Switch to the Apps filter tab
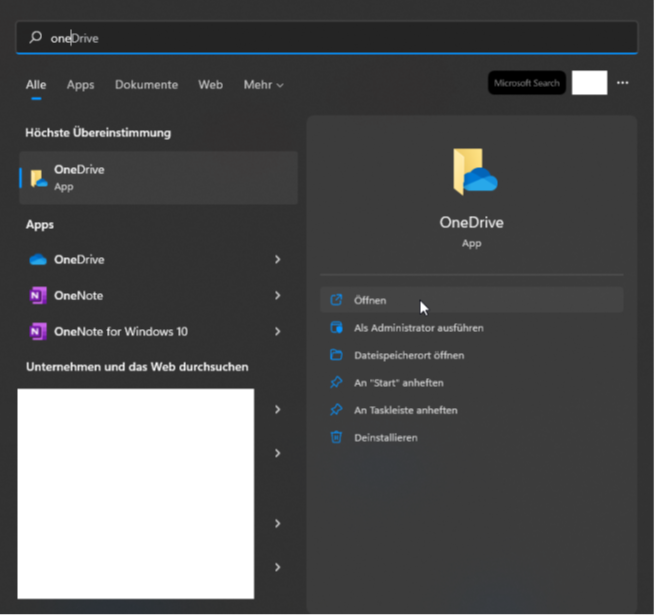The width and height of the screenshot is (655, 615). pyautogui.click(x=80, y=85)
